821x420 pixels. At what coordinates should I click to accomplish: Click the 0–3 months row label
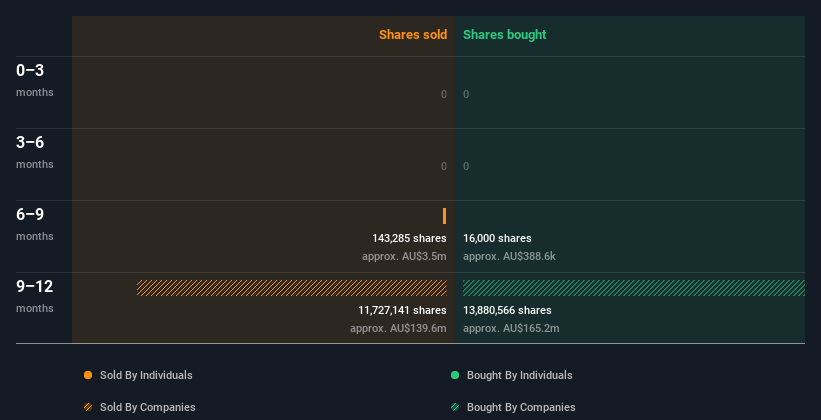click(35, 80)
